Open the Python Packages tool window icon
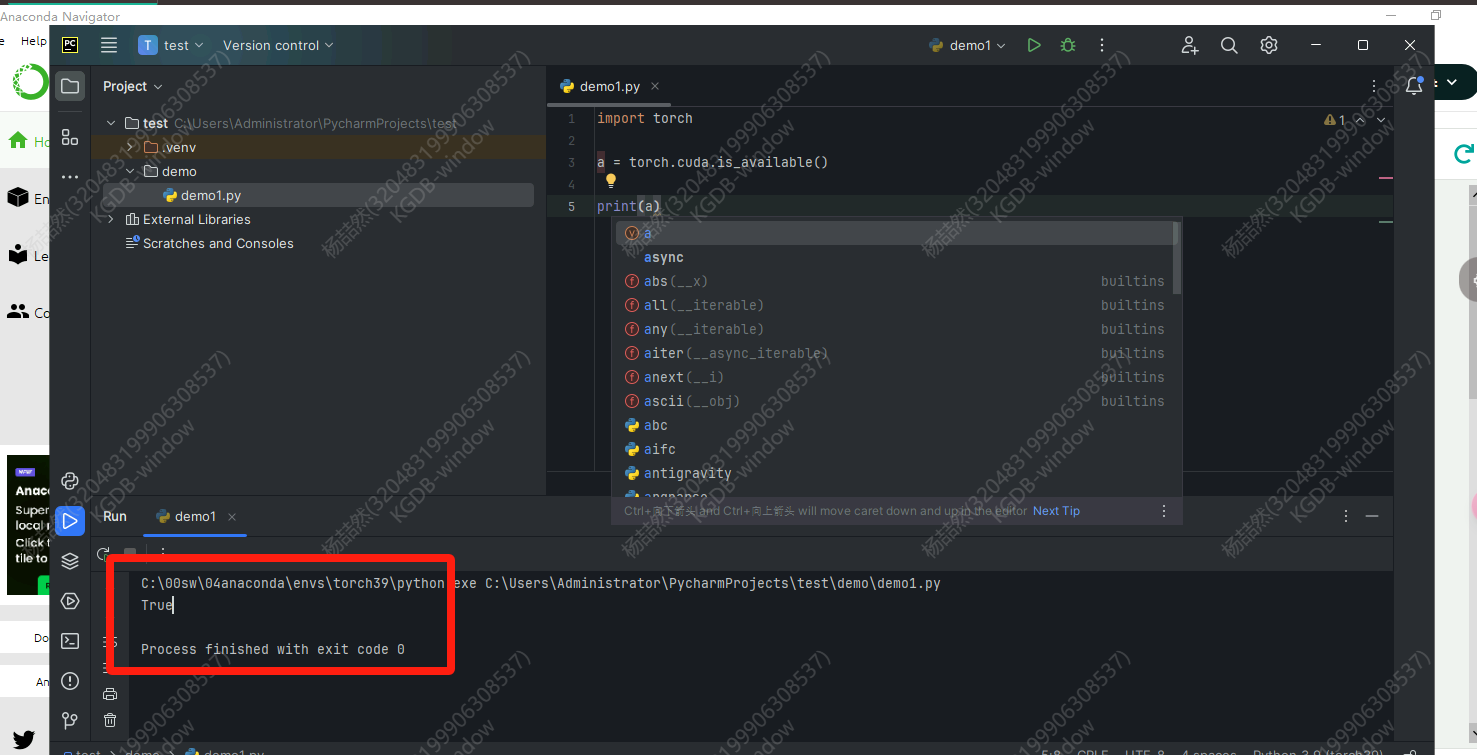The image size is (1477, 755). pyautogui.click(x=70, y=481)
